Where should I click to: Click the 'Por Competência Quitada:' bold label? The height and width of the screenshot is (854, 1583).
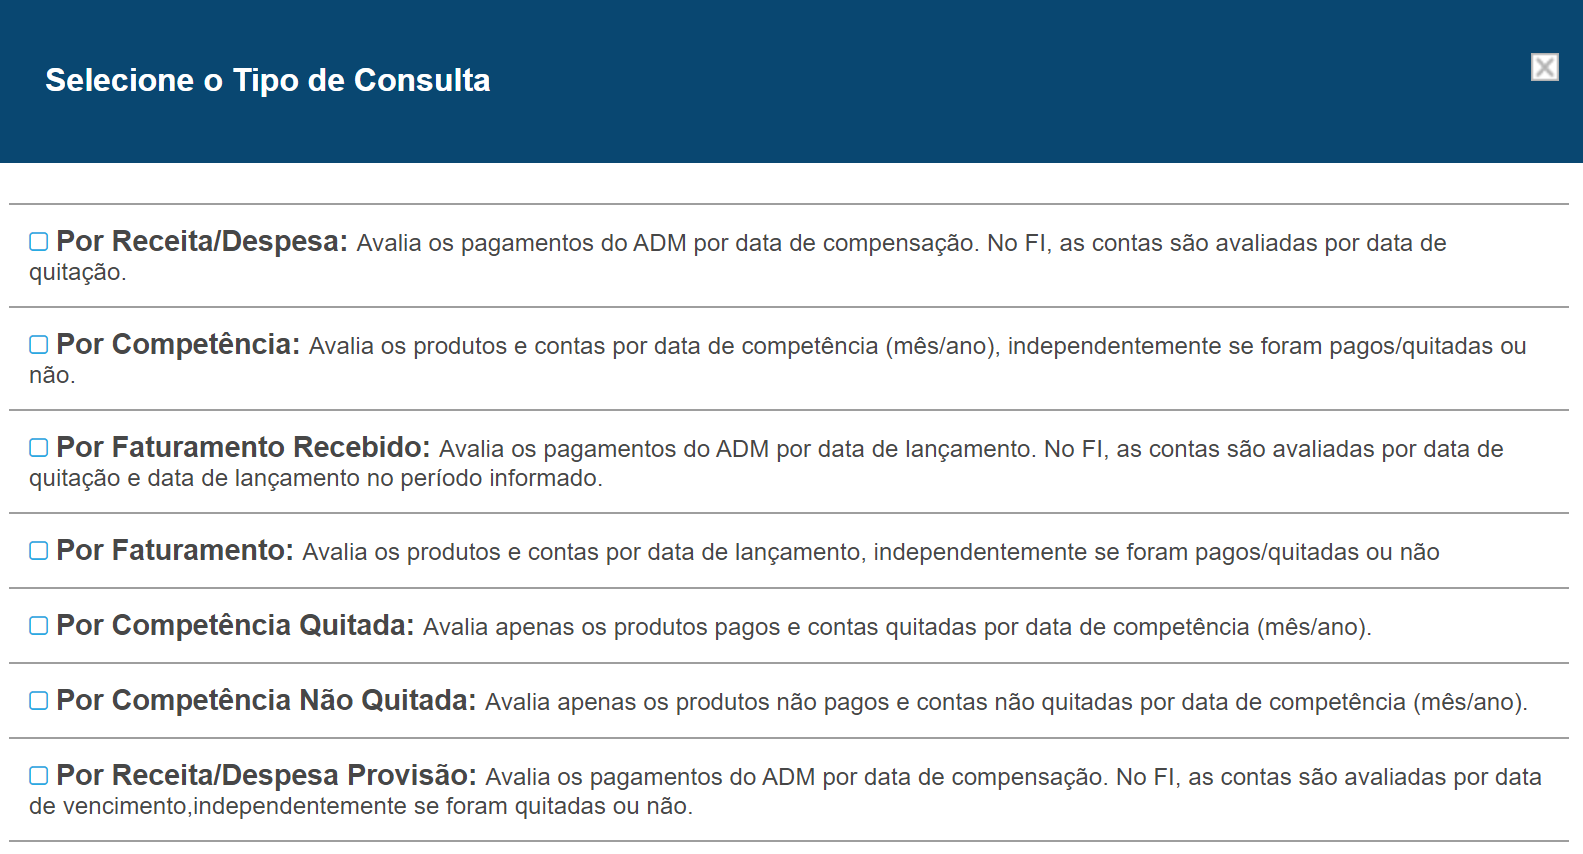pos(235,626)
